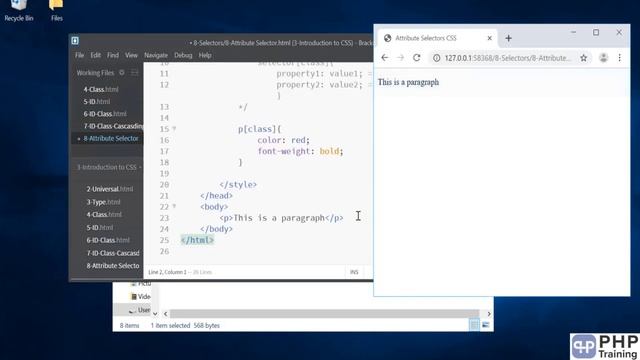Click the paragraph tag on line 23

281,218
